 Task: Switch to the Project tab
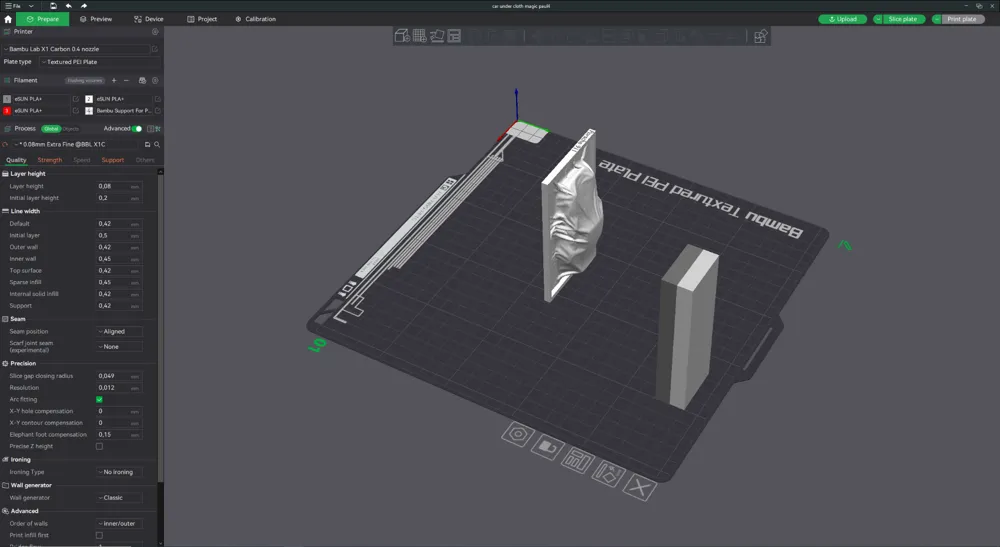click(x=202, y=19)
